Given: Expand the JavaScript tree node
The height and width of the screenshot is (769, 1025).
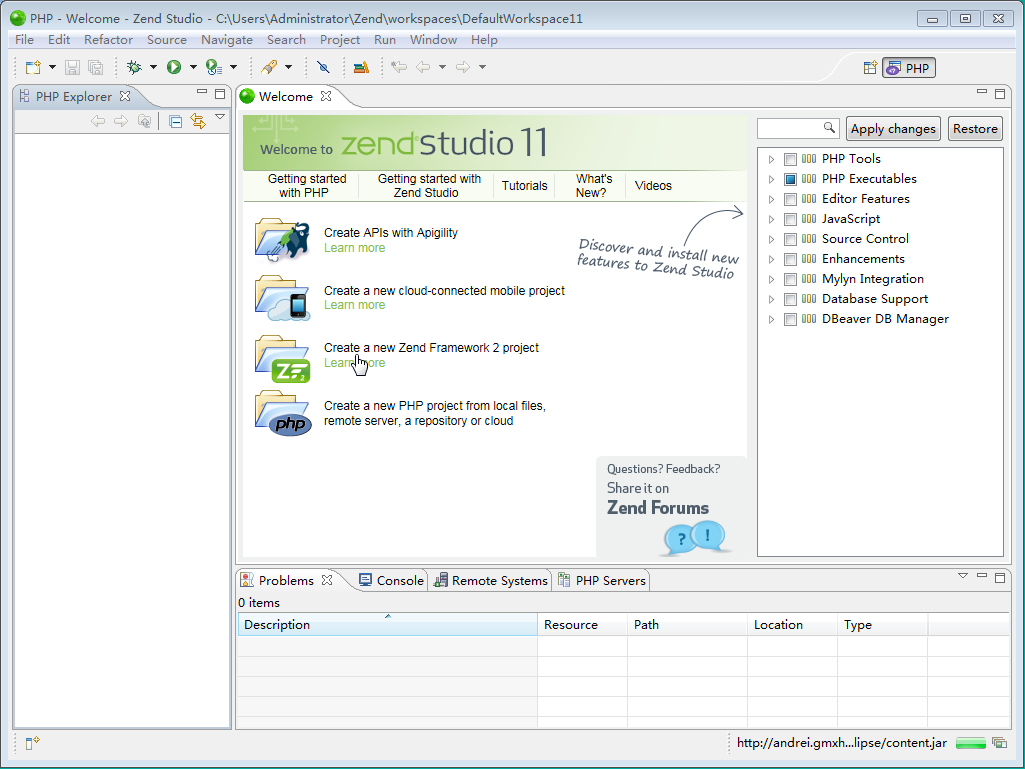Looking at the screenshot, I should point(771,219).
